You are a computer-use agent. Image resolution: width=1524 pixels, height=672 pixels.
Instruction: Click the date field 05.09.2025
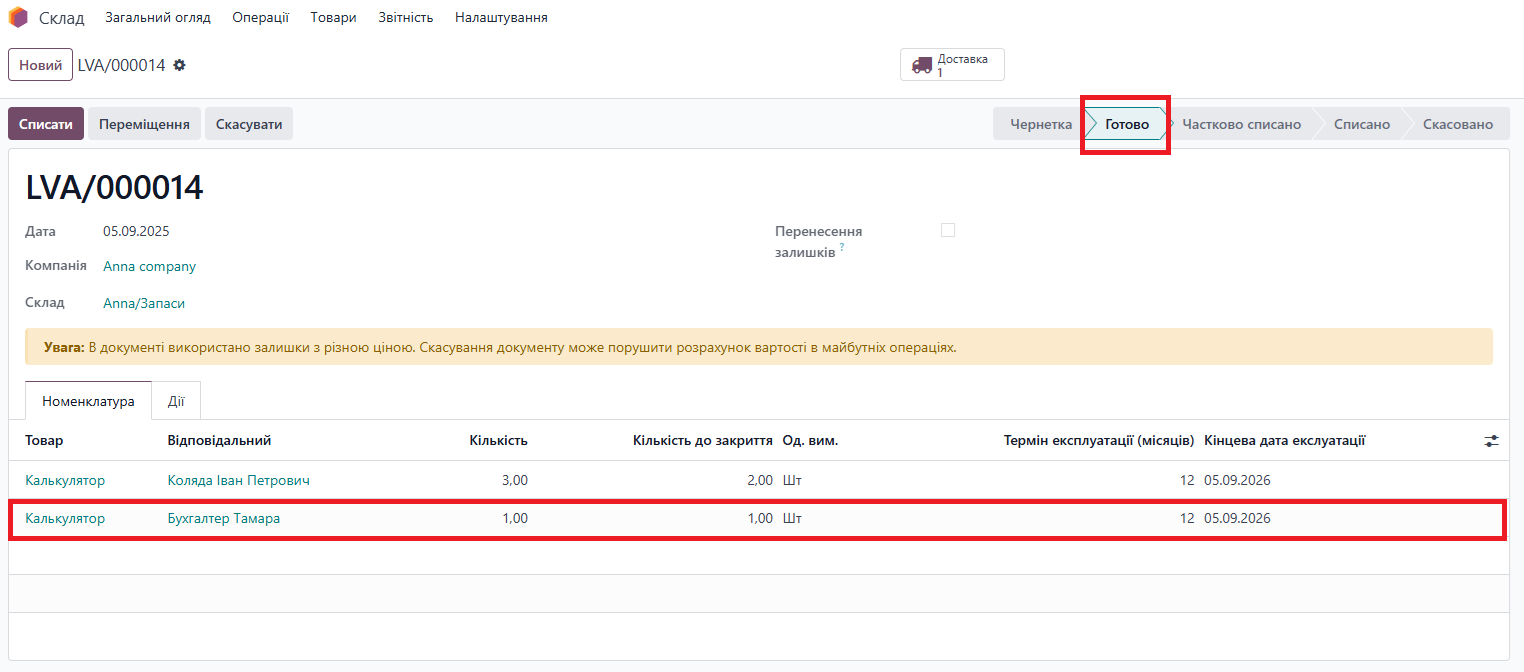pyautogui.click(x=136, y=231)
